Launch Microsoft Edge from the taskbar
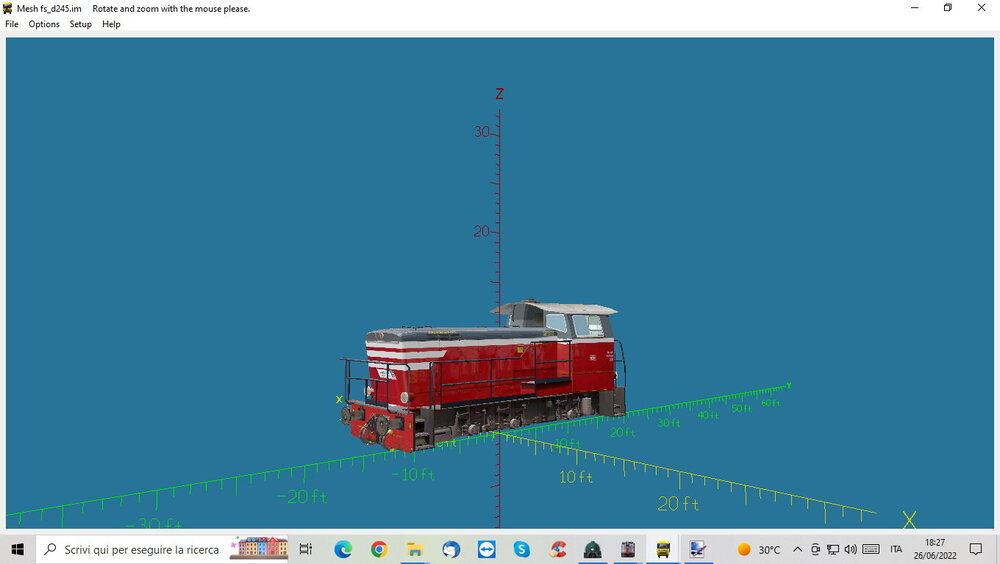This screenshot has height=564, width=1000. (x=342, y=549)
